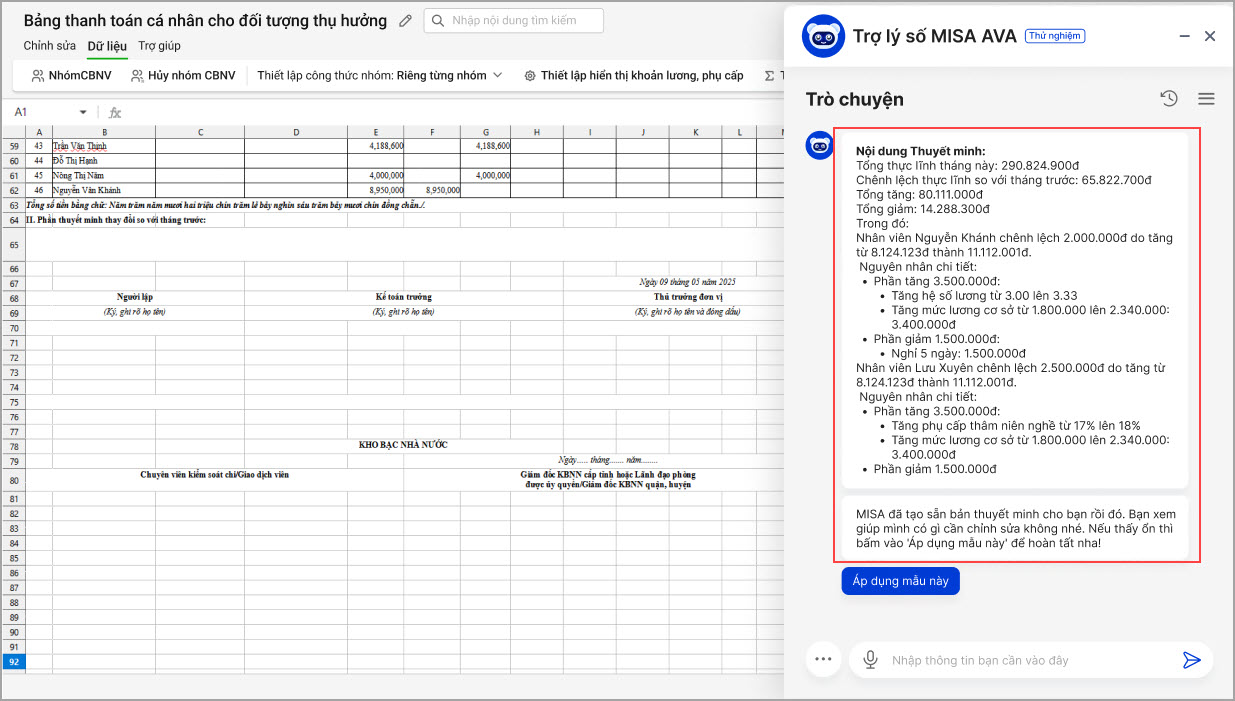Open the hamburger menu in chat panel
1235x701 pixels.
[x=1206, y=98]
